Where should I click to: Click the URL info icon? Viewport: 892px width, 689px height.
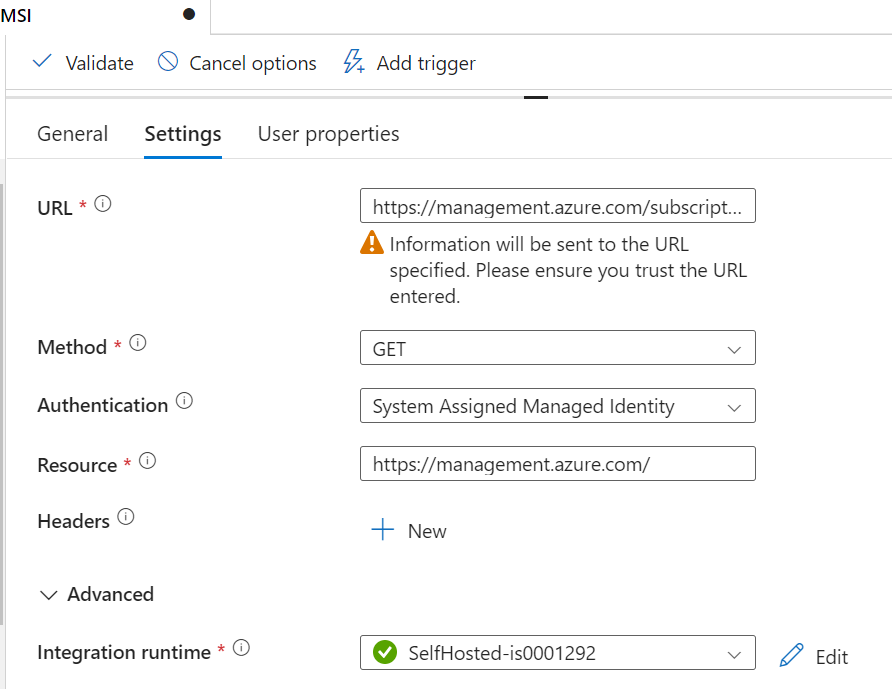point(102,204)
